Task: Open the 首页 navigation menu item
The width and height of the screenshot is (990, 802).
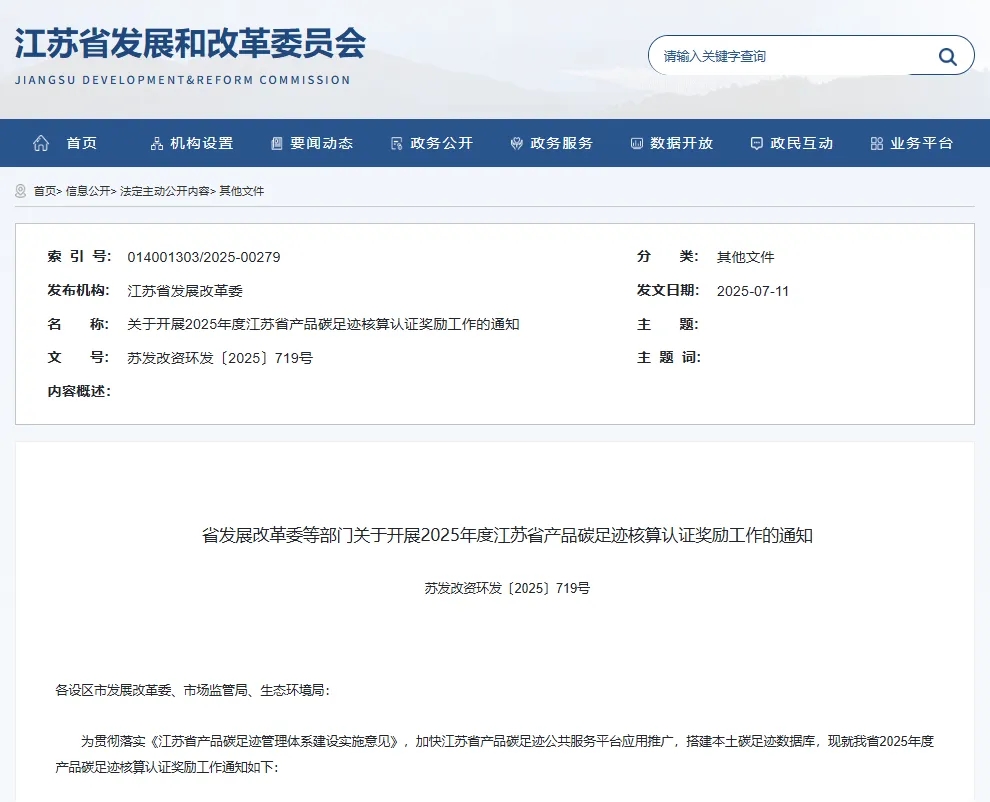Action: coord(82,143)
